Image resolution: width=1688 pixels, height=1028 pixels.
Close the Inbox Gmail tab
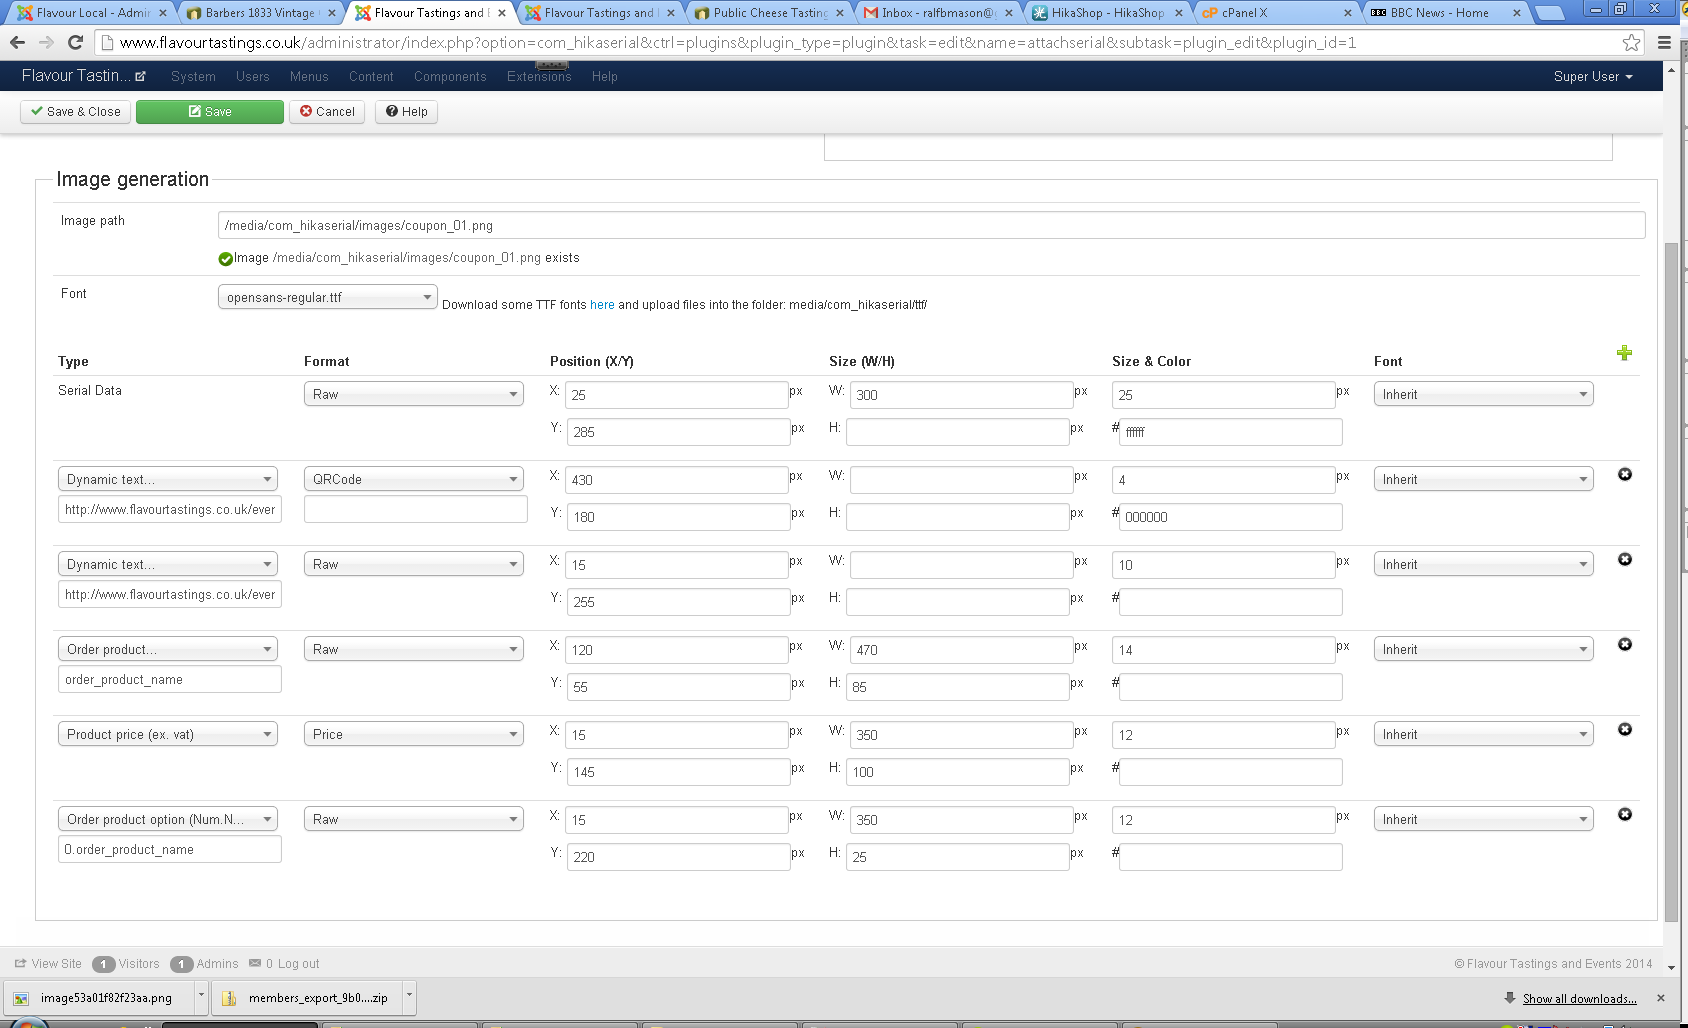coord(1010,13)
